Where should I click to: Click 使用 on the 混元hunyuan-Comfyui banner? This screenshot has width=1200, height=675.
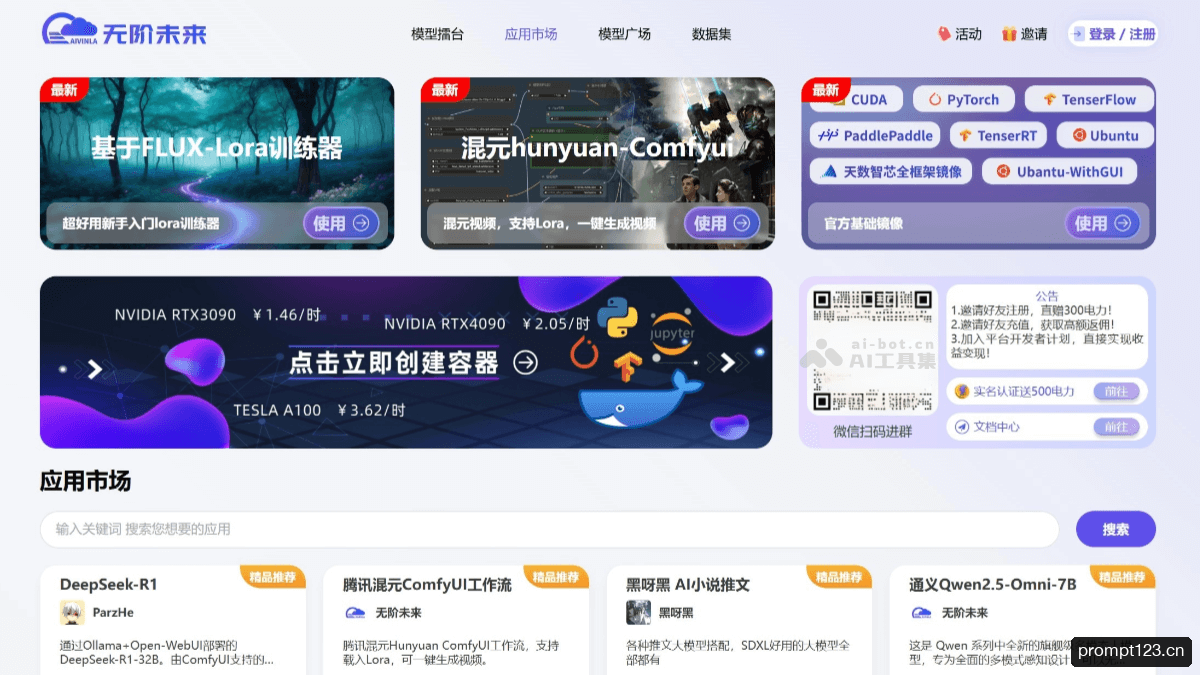tap(722, 223)
